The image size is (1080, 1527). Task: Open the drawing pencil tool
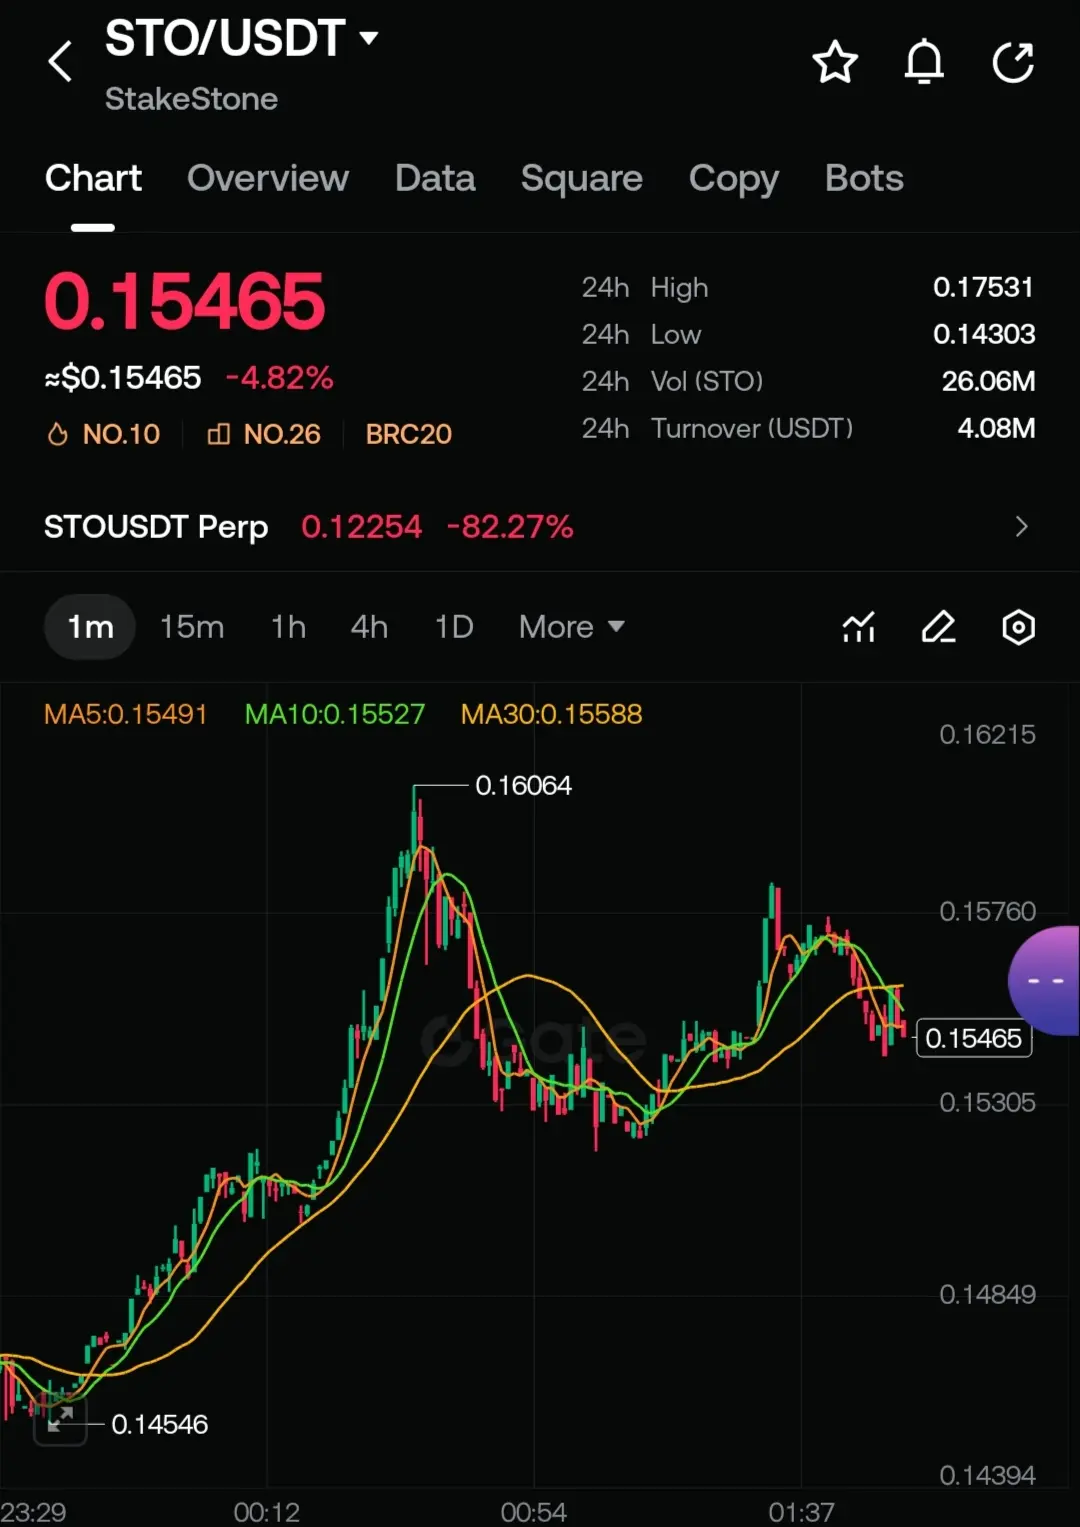[938, 627]
